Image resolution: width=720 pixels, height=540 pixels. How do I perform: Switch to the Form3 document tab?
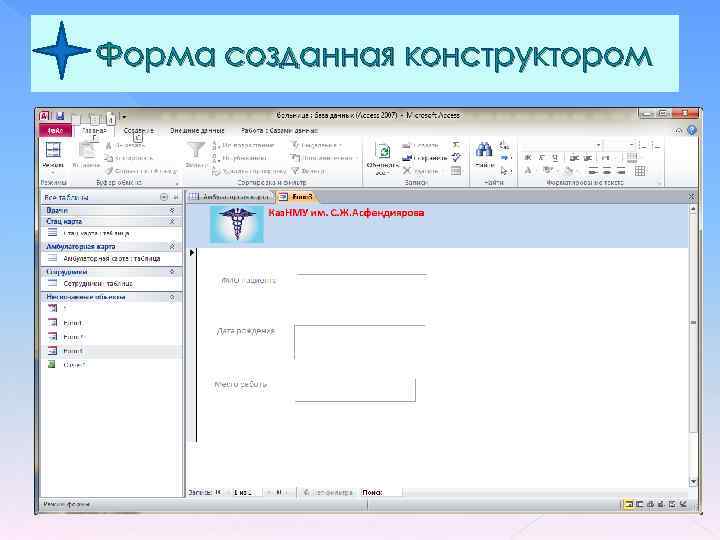click(x=297, y=197)
